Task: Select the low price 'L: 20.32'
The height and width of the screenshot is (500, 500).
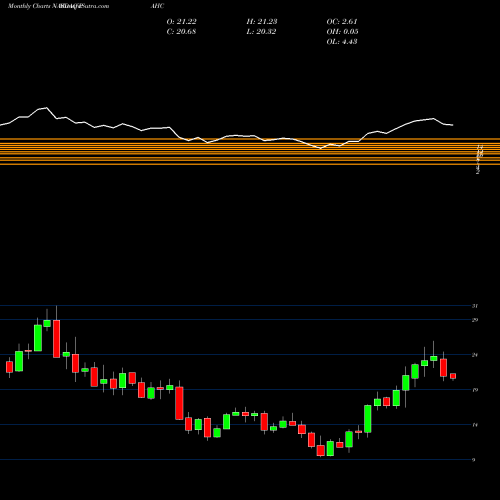Action: pyautogui.click(x=261, y=32)
